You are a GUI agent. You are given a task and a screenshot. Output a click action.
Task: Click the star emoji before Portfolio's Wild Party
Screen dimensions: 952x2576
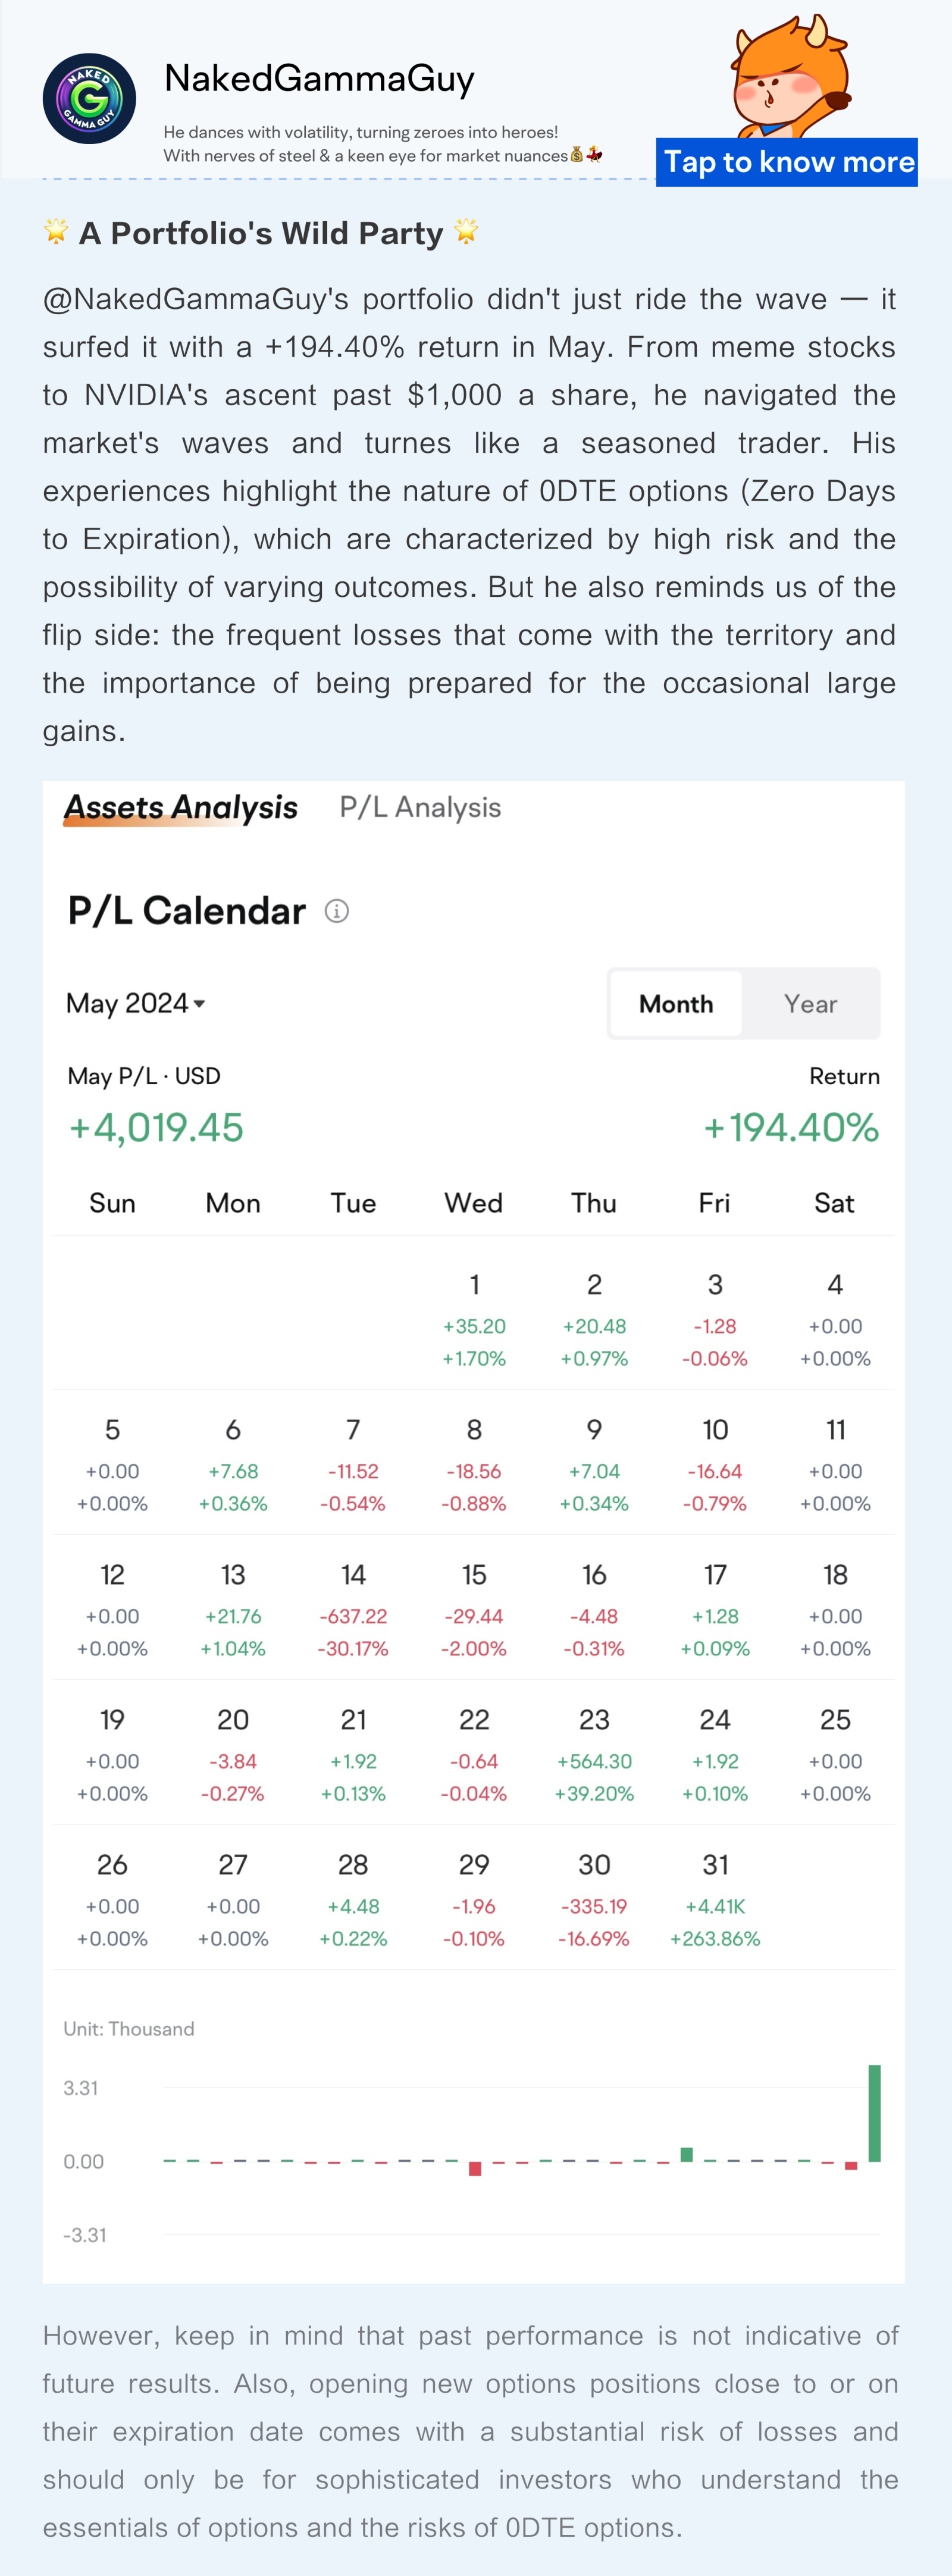(56, 232)
